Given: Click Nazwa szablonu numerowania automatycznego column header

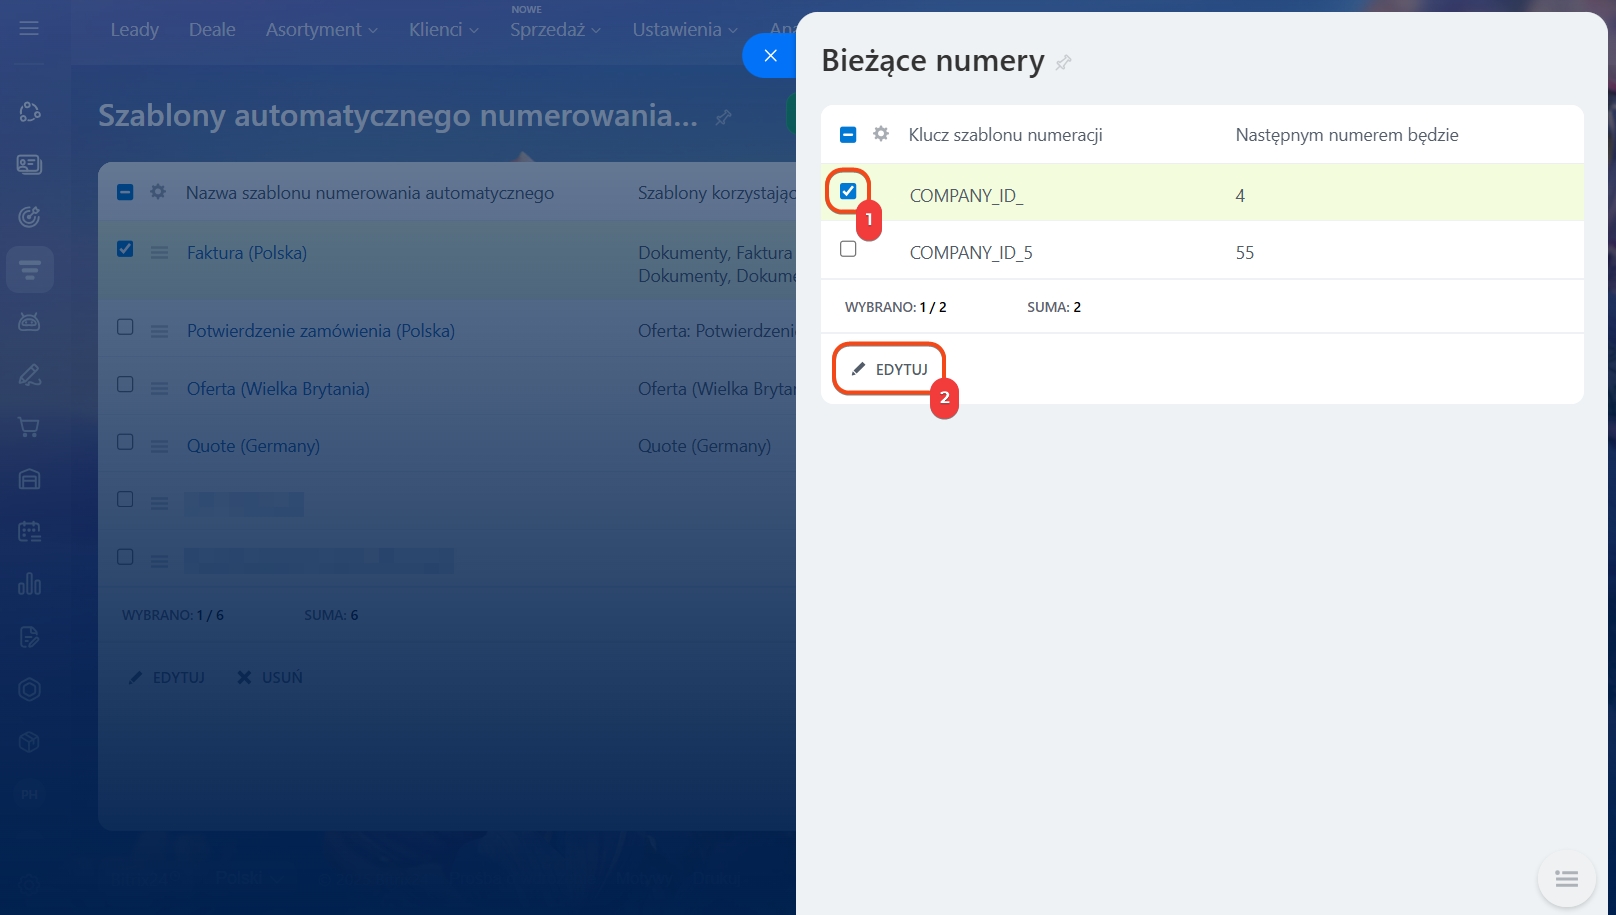Looking at the screenshot, I should point(370,193).
